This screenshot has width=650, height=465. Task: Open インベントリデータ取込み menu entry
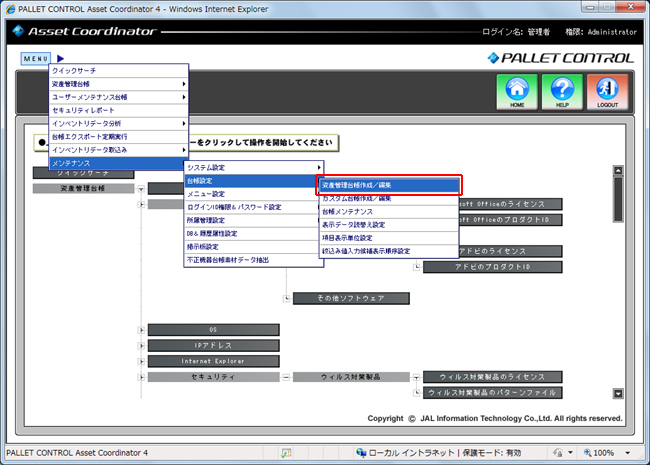click(119, 150)
